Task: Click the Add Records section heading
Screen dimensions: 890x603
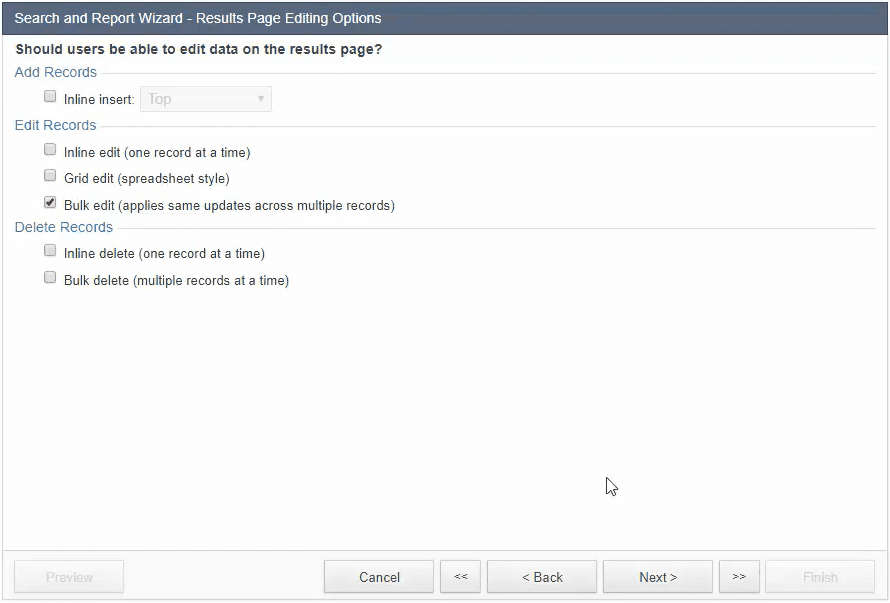Action: click(x=56, y=72)
